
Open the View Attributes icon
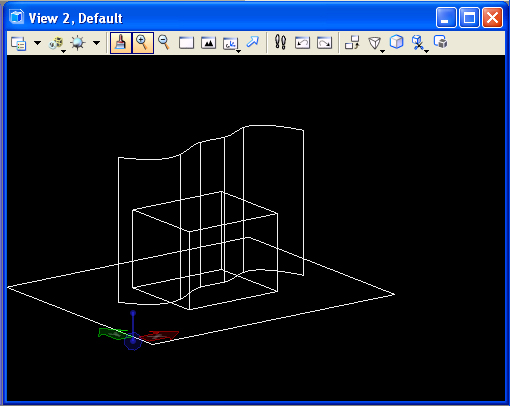click(18, 43)
